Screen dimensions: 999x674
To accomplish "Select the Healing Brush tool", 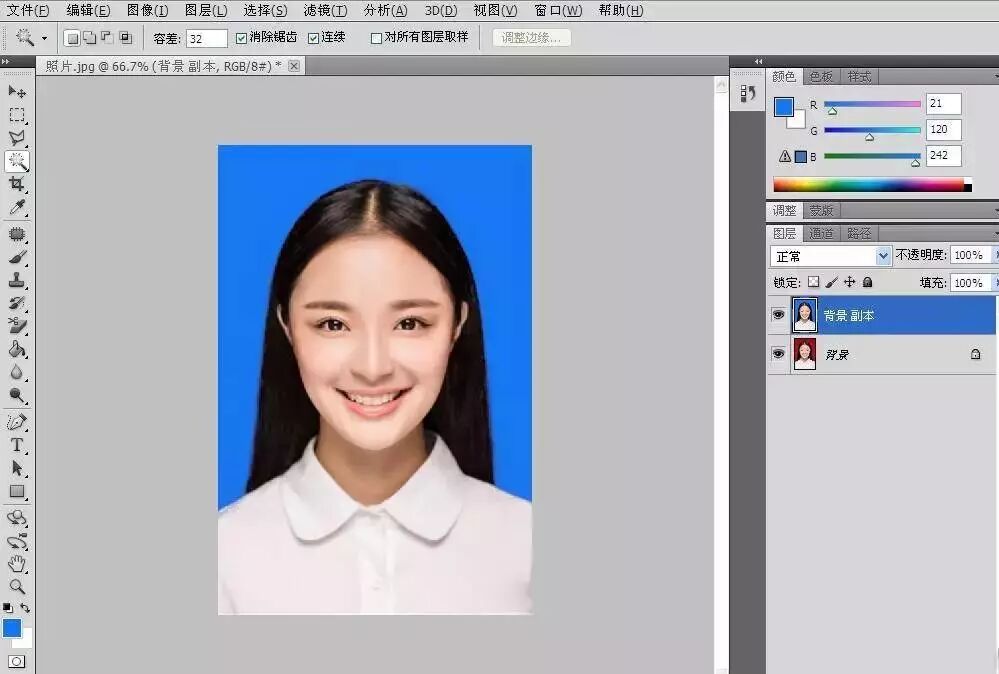I will point(17,234).
